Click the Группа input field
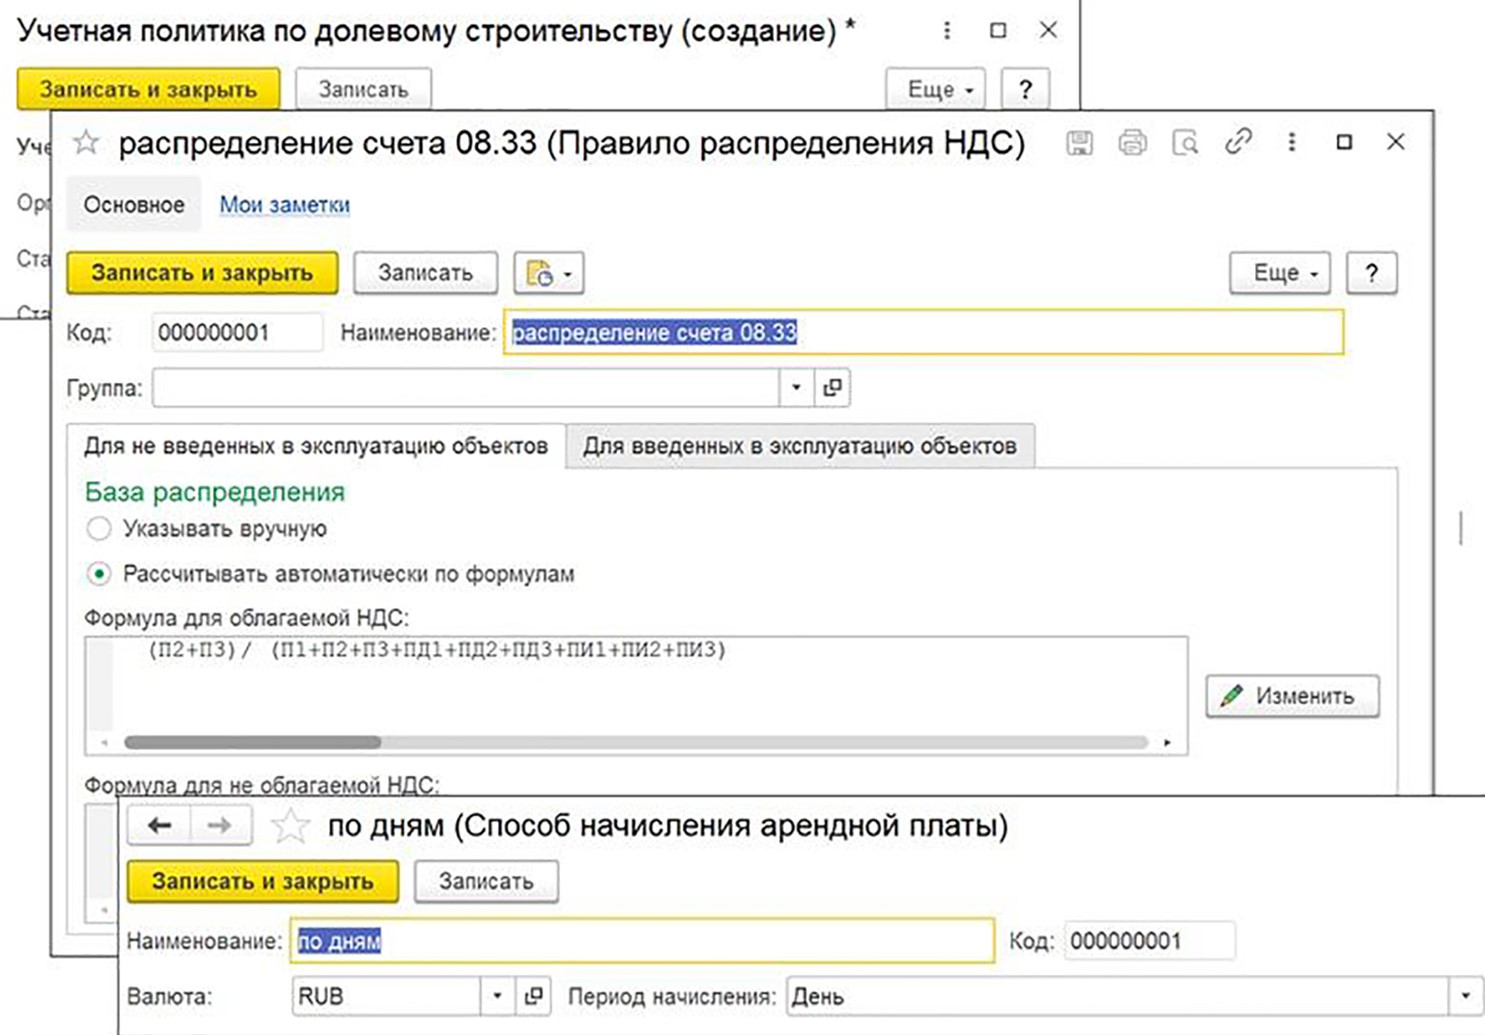The height and width of the screenshot is (1035, 1485). [466, 387]
